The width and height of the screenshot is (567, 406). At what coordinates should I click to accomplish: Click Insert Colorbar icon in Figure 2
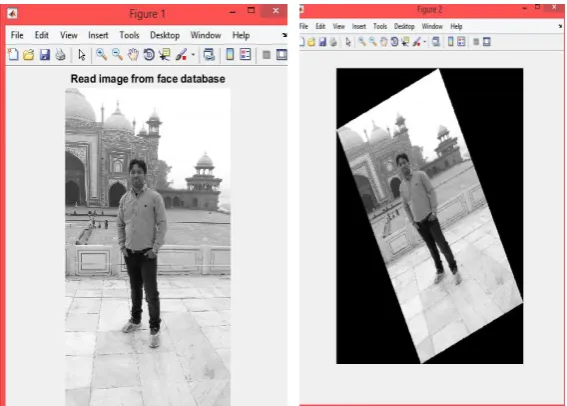click(x=451, y=42)
